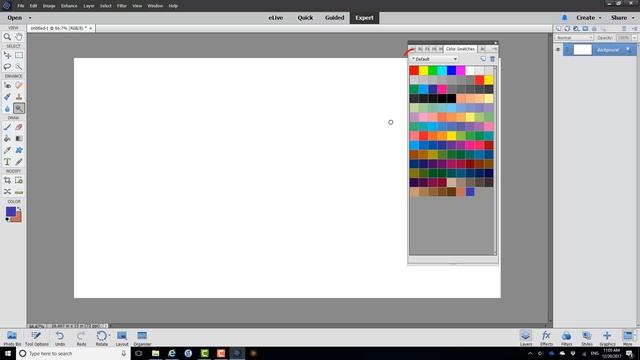Delete swatch using trash icon
This screenshot has height=360, width=640.
[493, 59]
